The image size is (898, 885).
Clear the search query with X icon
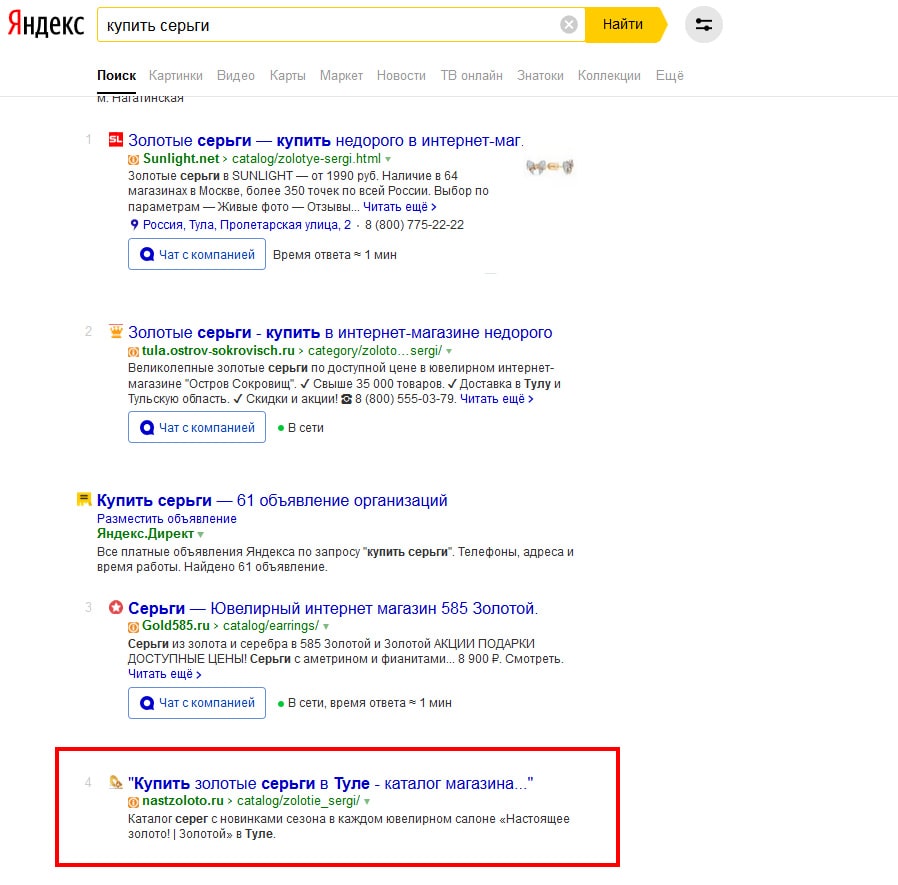[568, 25]
